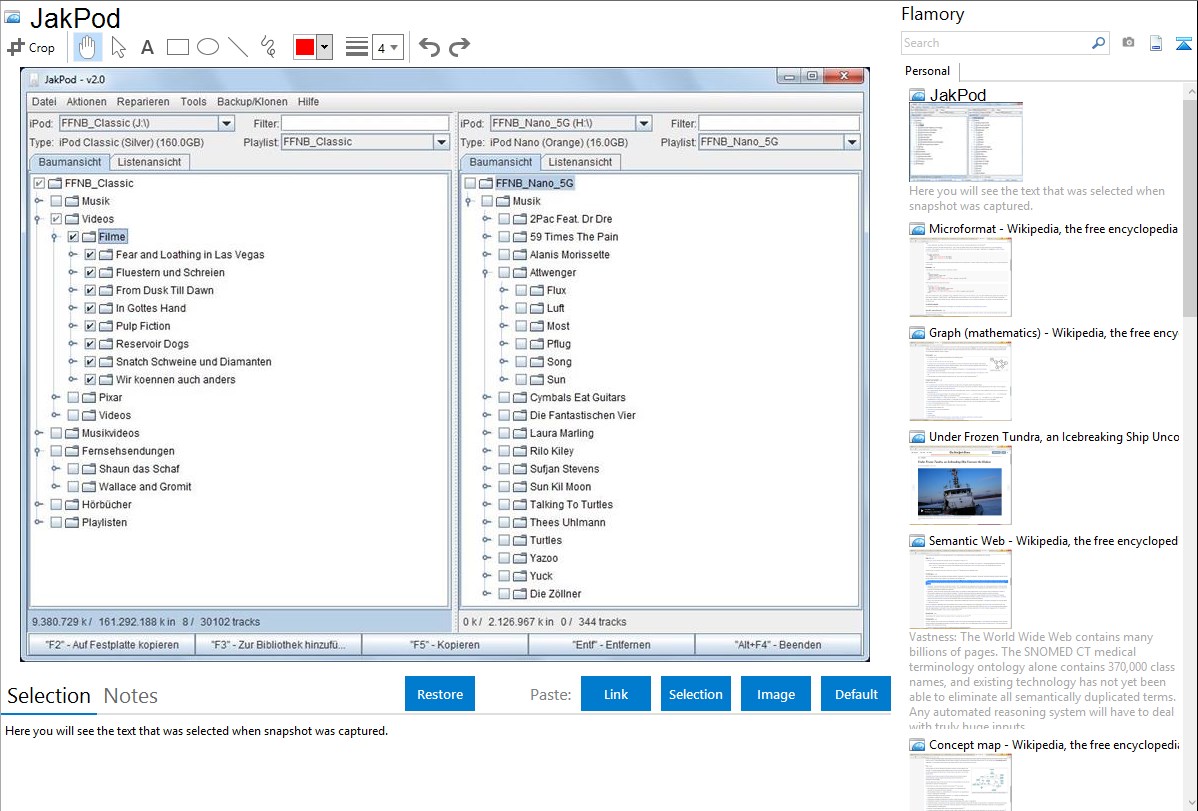Pick the ellipse shape tool
This screenshot has height=811, width=1198.
pyautogui.click(x=208, y=47)
